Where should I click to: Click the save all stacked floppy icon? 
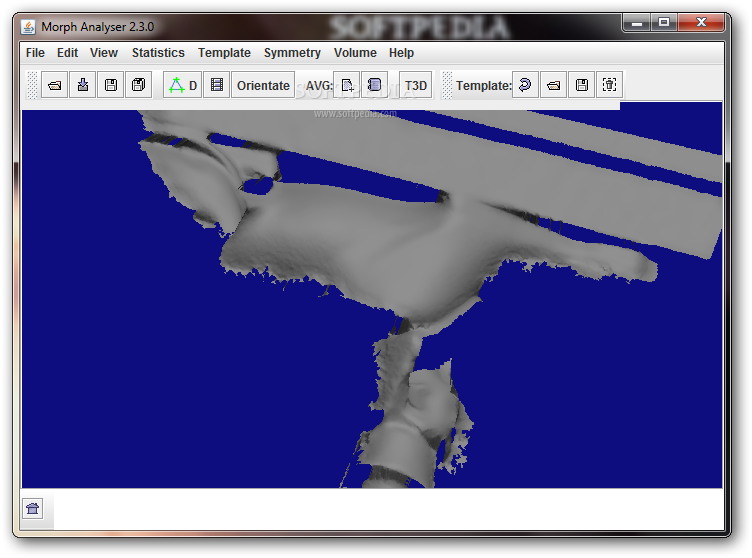tap(139, 85)
